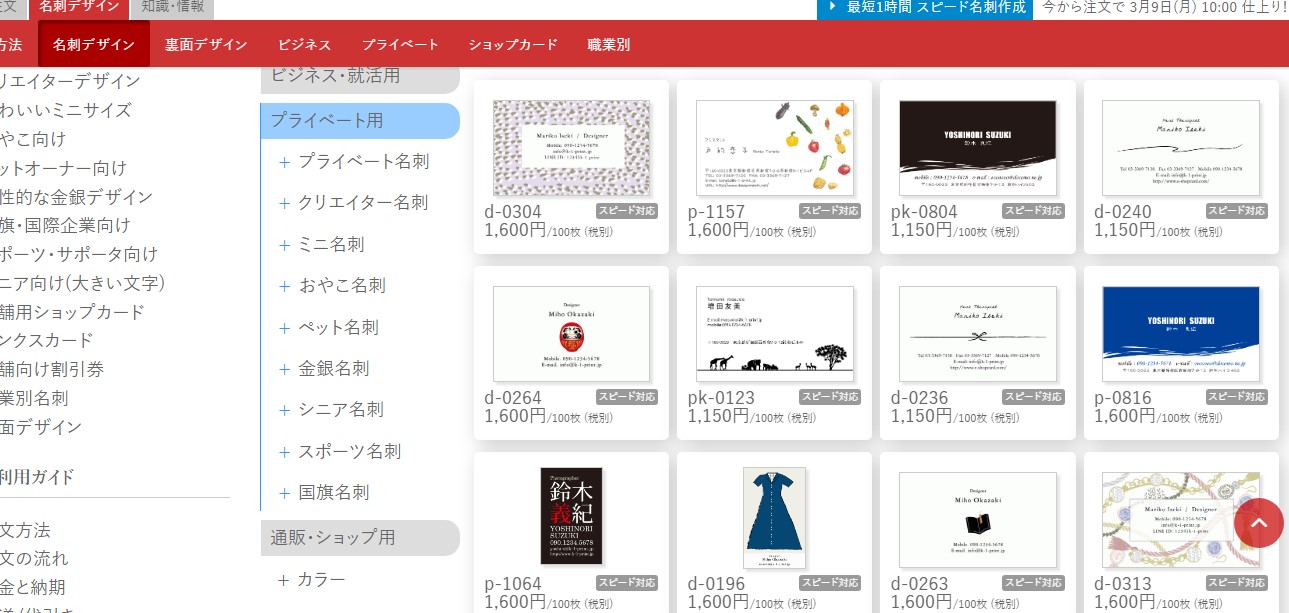Open the 舗用ショップカード sidebar link
1289x613 pixels.
click(x=73, y=312)
